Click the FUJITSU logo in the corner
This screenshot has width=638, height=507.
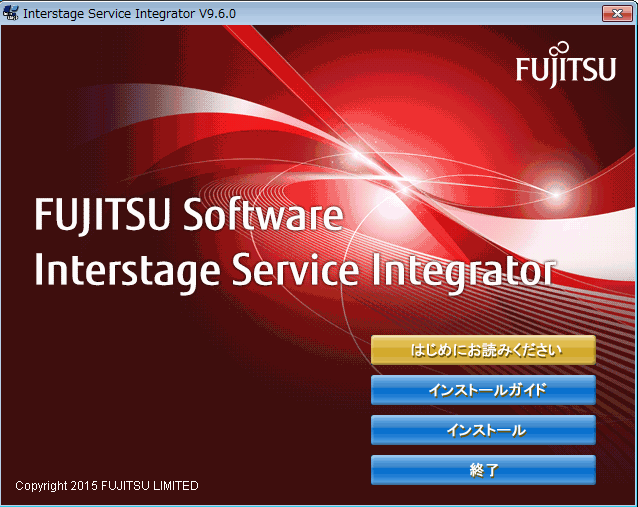(x=566, y=65)
